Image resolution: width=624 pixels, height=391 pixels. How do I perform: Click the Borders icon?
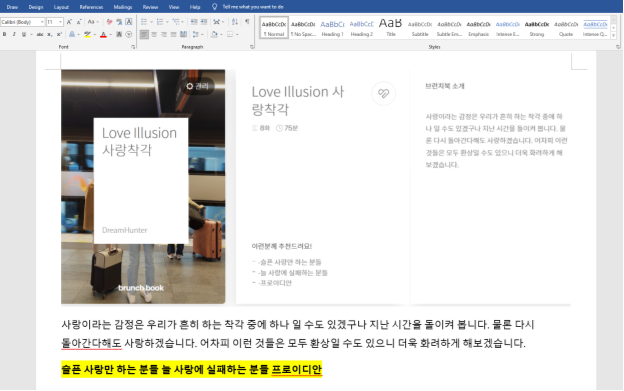(230, 35)
